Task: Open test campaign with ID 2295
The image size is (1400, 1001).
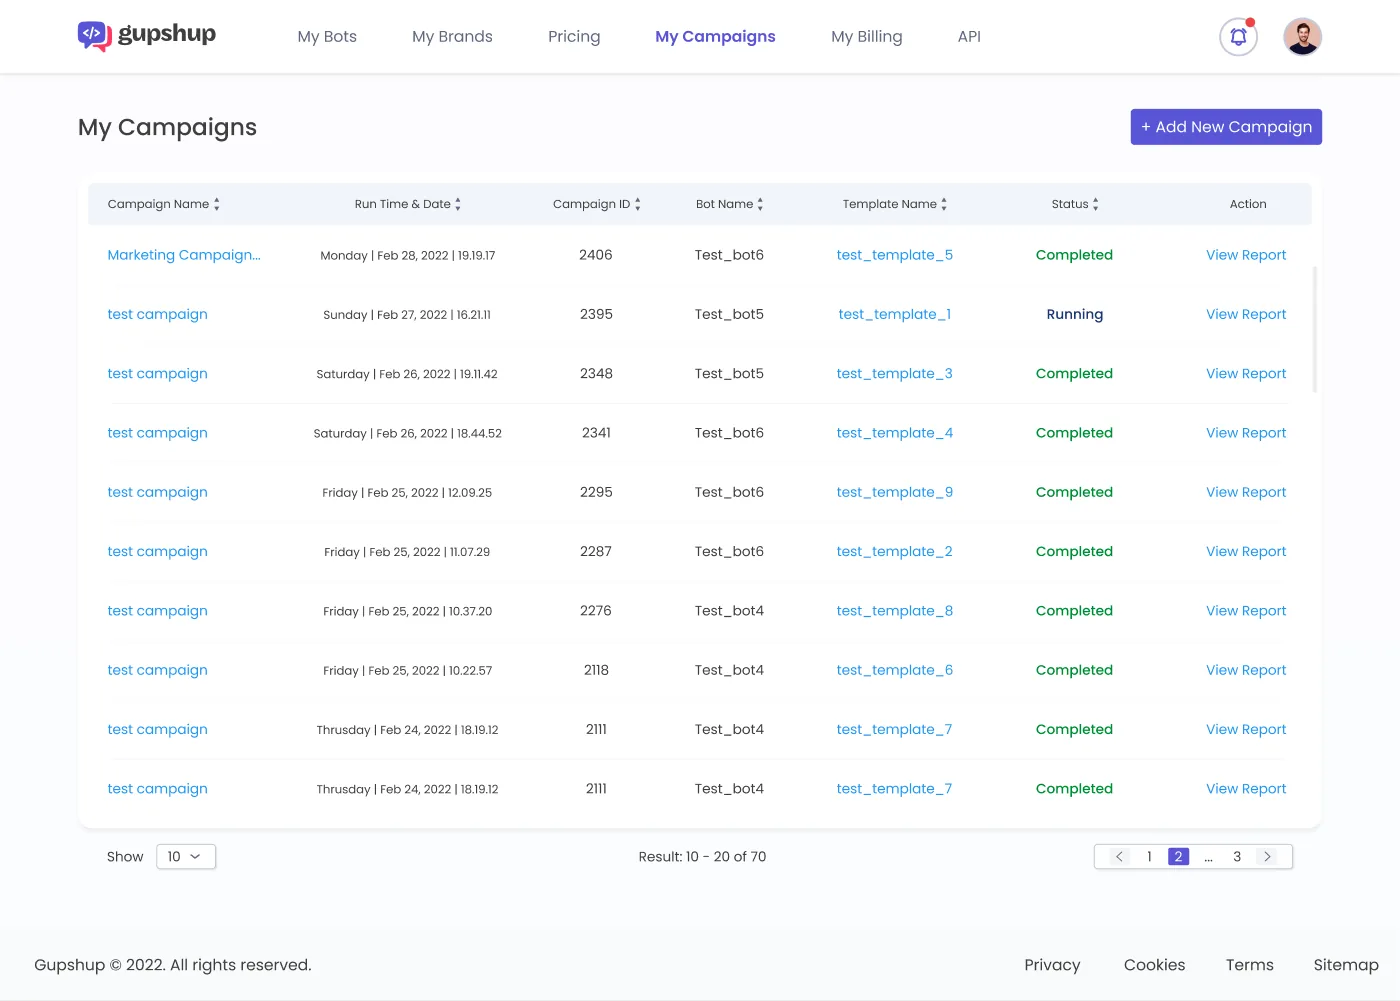Action: 158,492
